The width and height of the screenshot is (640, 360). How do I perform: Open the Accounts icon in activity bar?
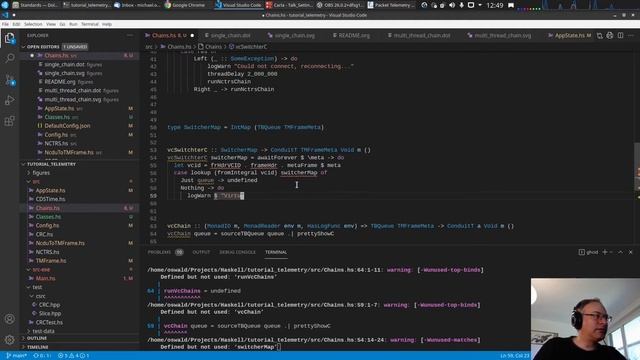point(9,319)
